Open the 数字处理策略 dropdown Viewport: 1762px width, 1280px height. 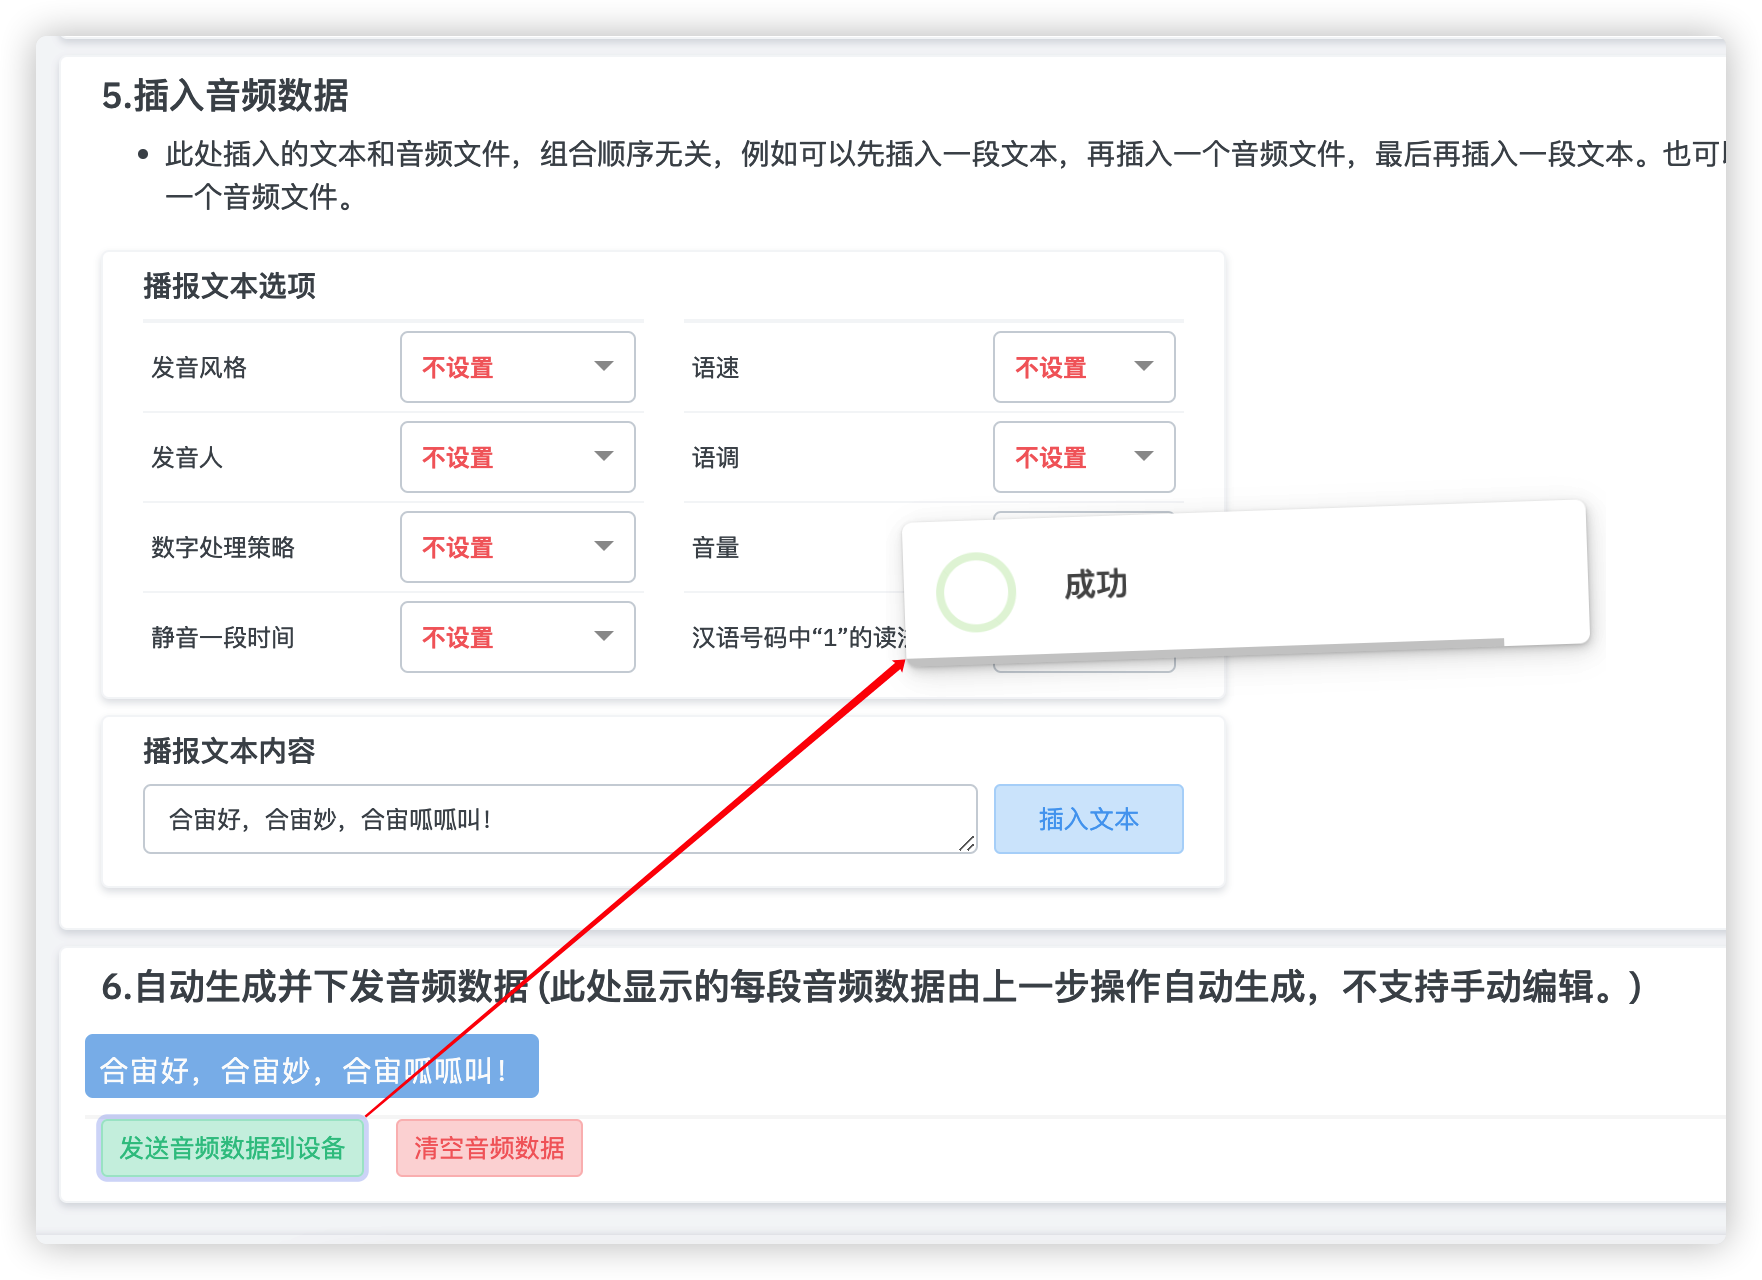pyautogui.click(x=518, y=547)
